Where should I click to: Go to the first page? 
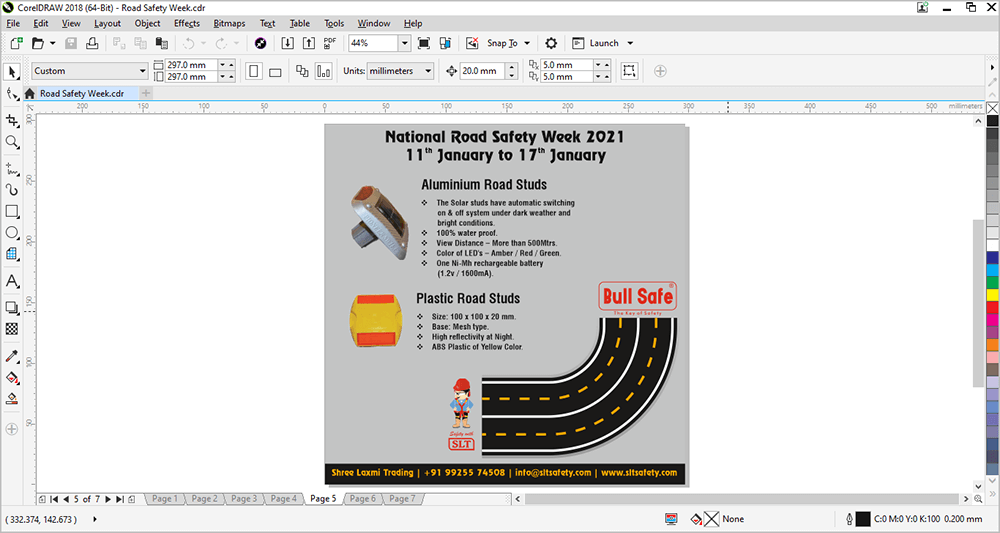[x=54, y=499]
